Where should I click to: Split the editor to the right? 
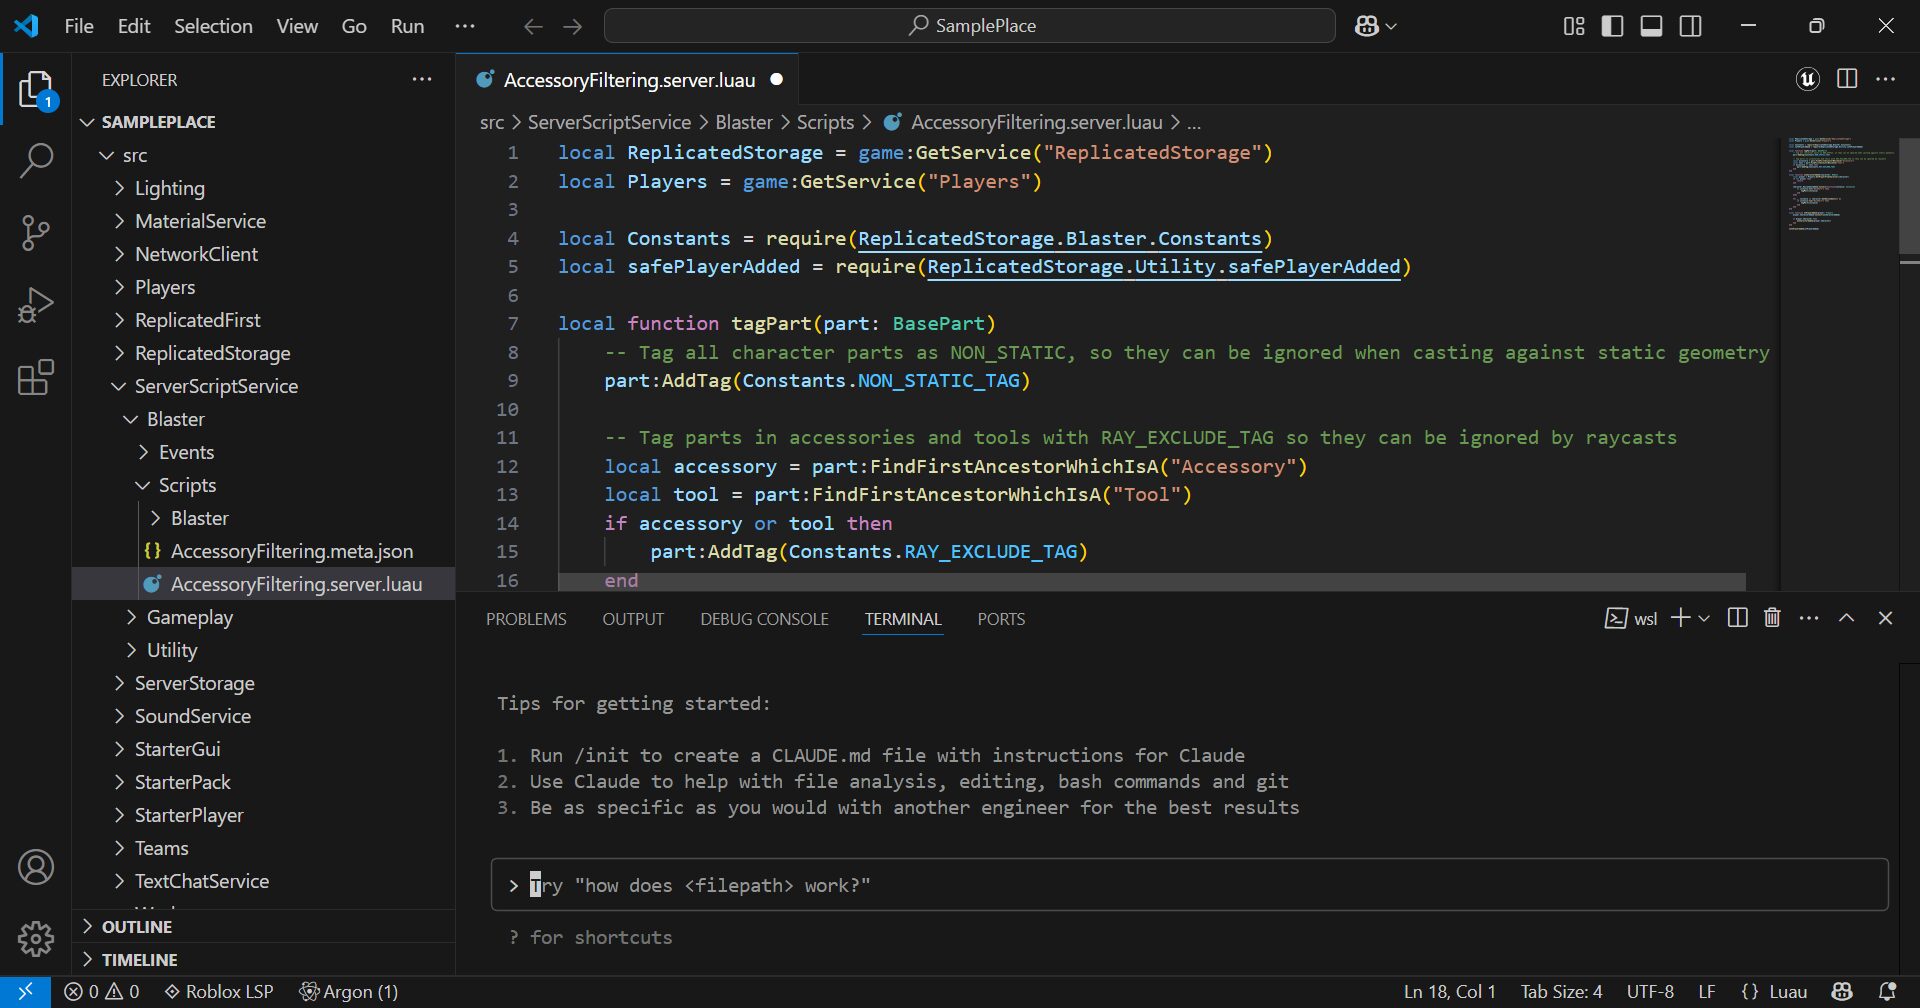pyautogui.click(x=1847, y=79)
